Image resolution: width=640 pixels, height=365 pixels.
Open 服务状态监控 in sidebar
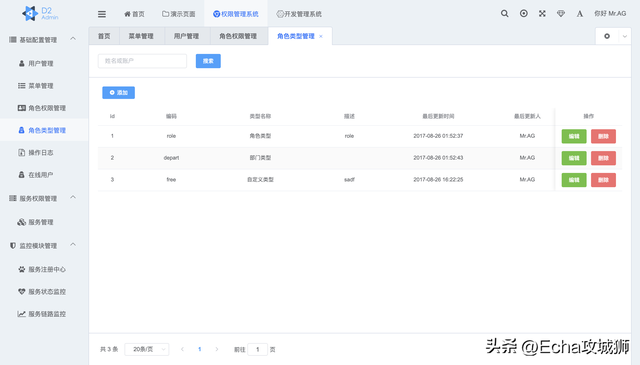click(x=44, y=292)
